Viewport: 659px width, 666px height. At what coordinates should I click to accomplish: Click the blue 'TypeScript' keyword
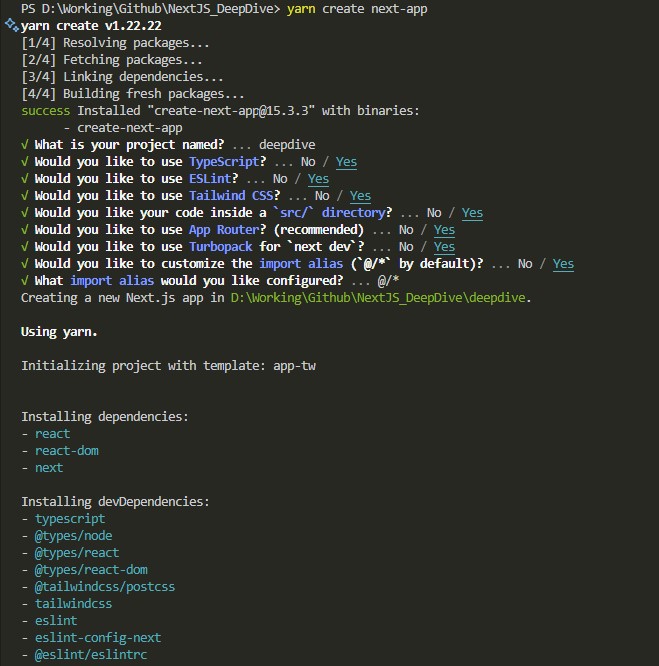224,162
